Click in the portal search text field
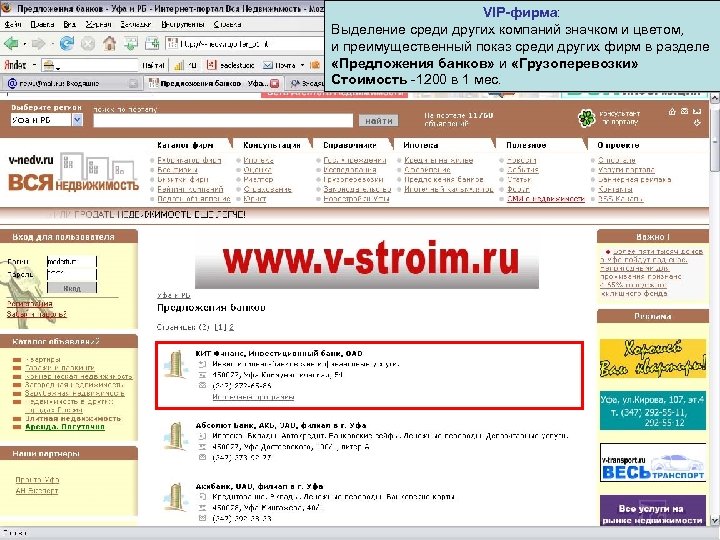This screenshot has height=540, width=720. (x=223, y=120)
